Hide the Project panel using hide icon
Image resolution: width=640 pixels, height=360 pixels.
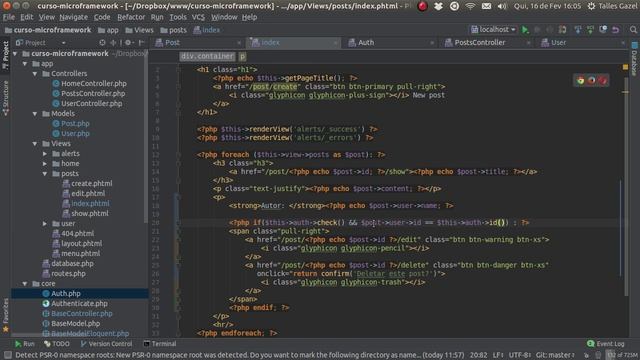141,42
